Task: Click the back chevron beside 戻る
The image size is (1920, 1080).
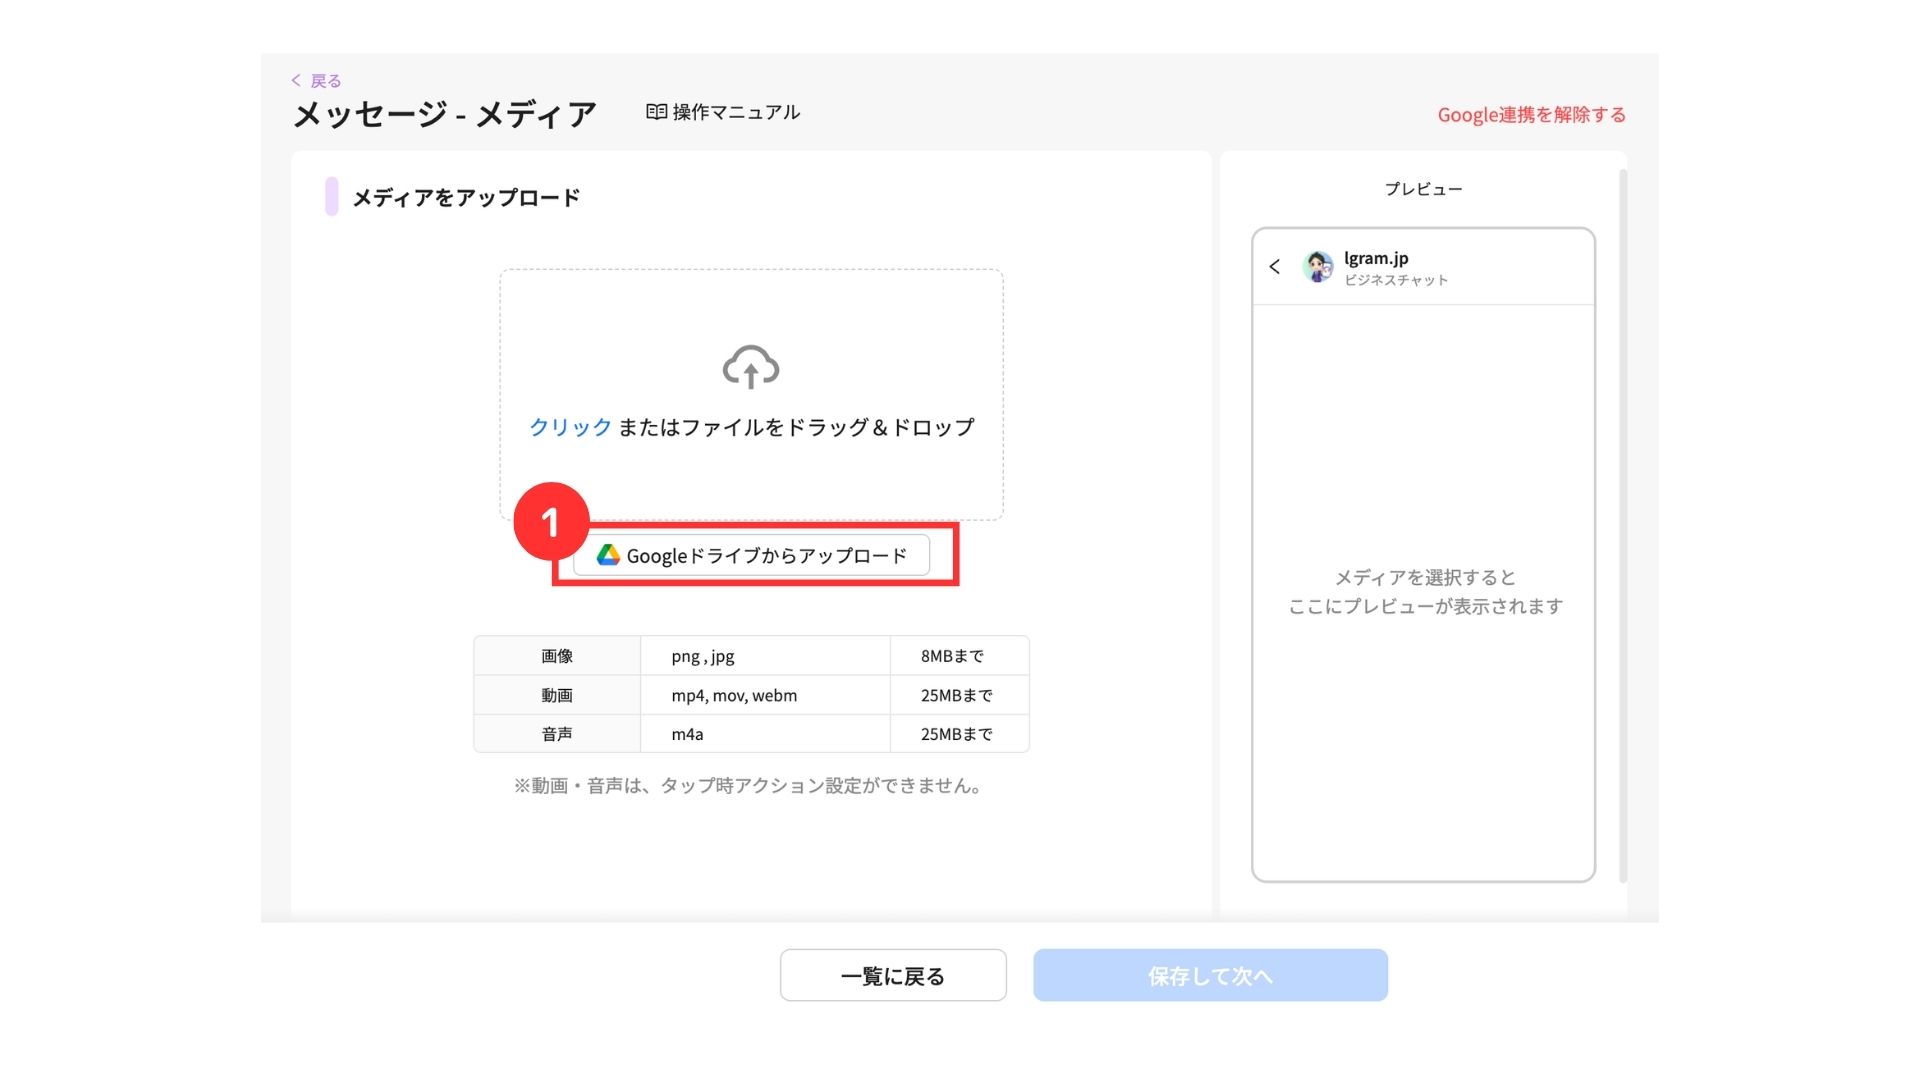Action: [296, 80]
